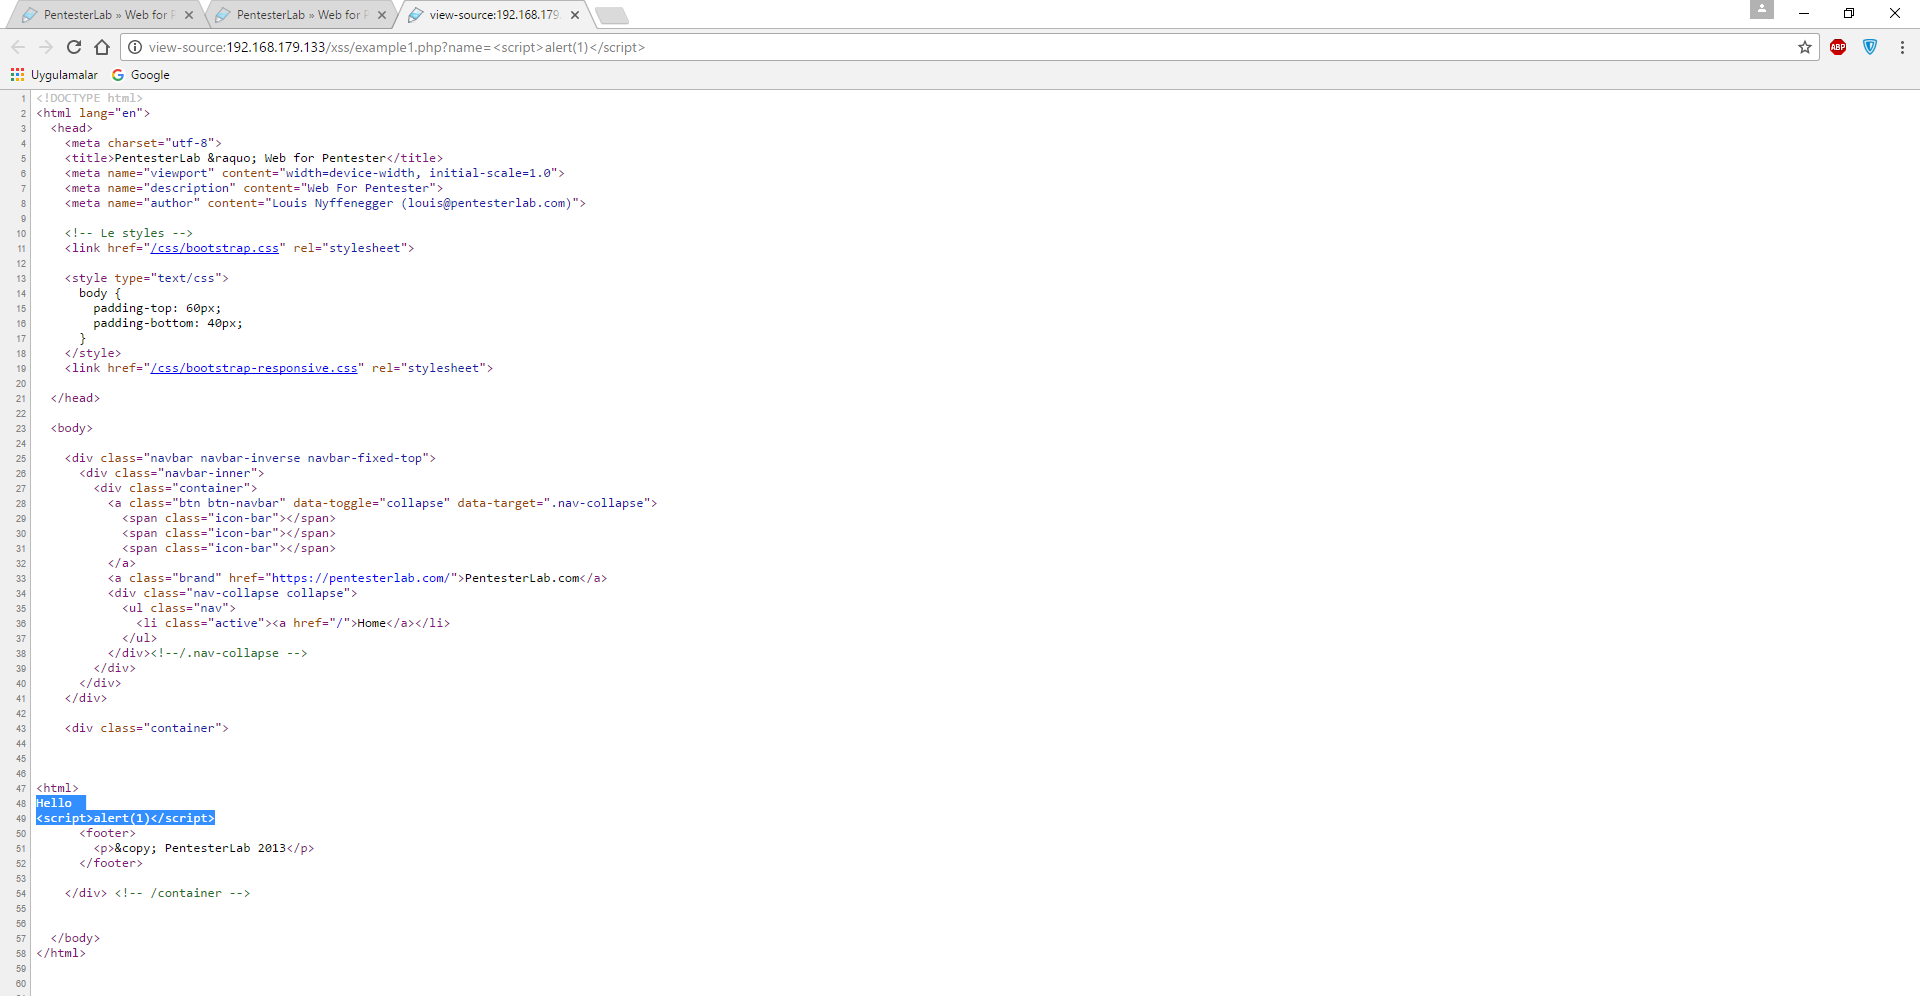Image resolution: width=1920 pixels, height=996 pixels.
Task: Switch to the first PentesterLab tab
Action: click(x=107, y=15)
